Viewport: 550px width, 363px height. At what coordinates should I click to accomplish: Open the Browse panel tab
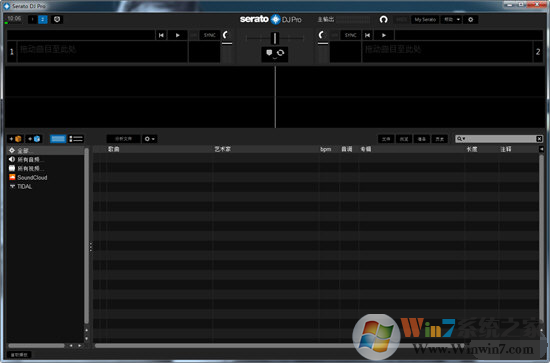[404, 139]
